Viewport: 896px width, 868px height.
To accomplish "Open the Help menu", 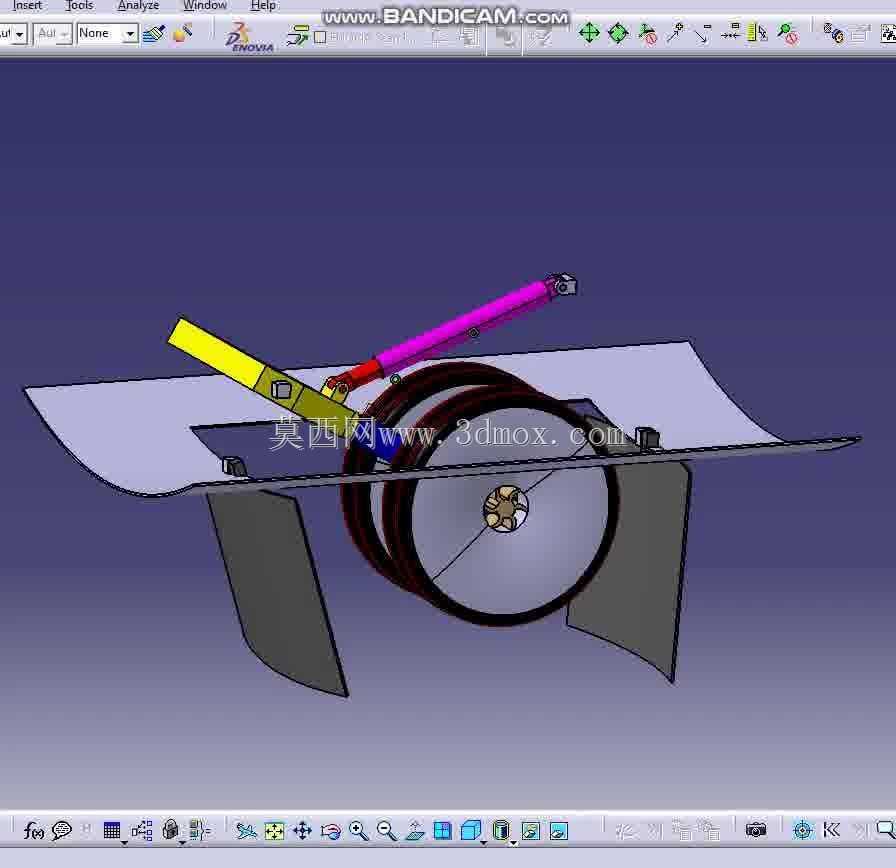I will coord(263,5).
